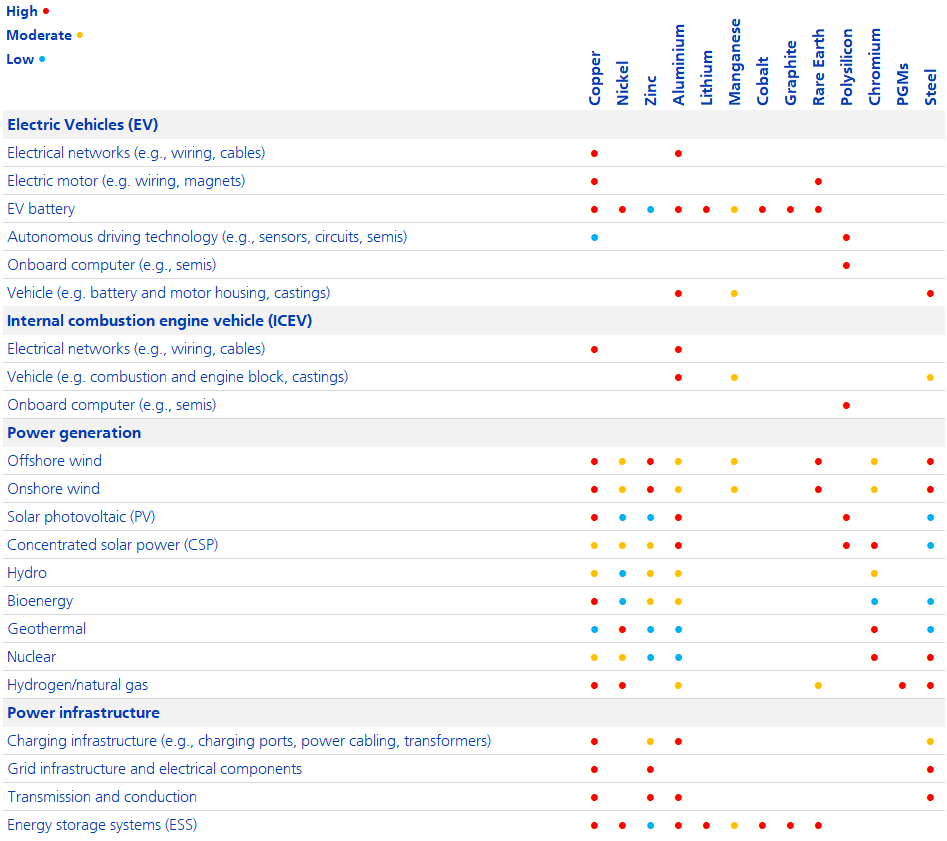The image size is (947, 841).
Task: Click the PGMs dot in the Hydrogen/natural gas row
Action: (903, 685)
